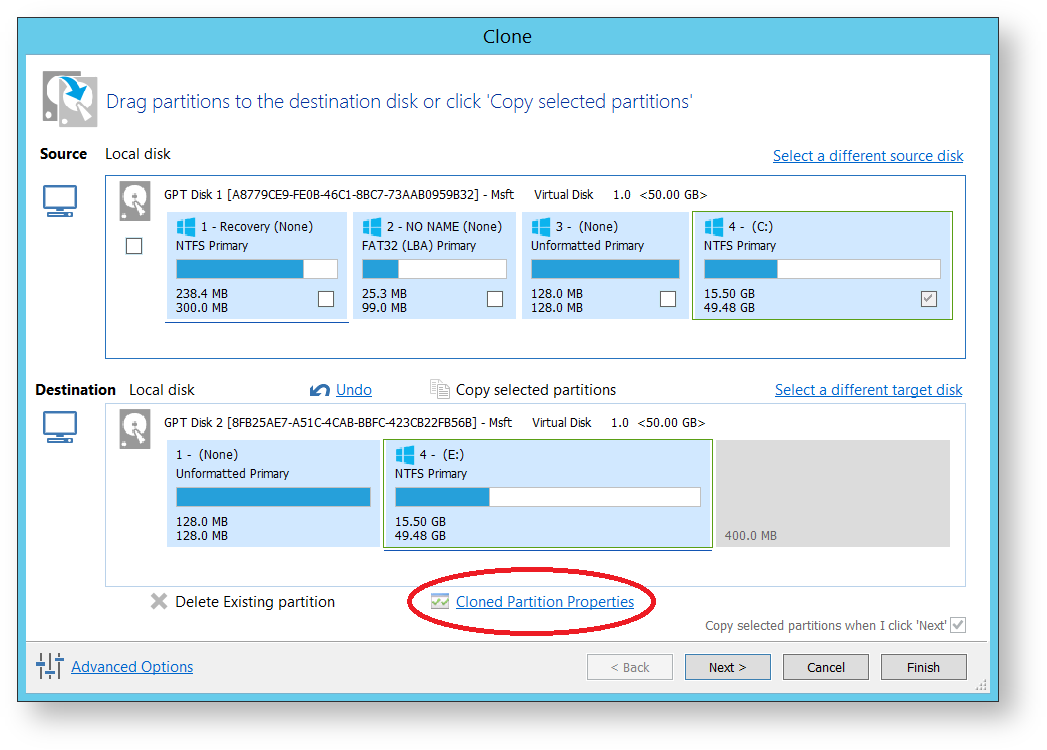Image resolution: width=1047 pixels, height=750 pixels.
Task: Click the Undo link
Action: [x=354, y=390]
